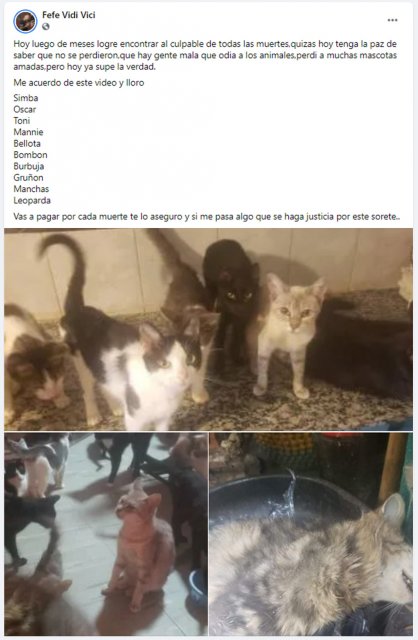Viewport: 418px width, 640px height.
Task: Open the bottom-right photo of fluffy gray cat
Action: point(311,534)
